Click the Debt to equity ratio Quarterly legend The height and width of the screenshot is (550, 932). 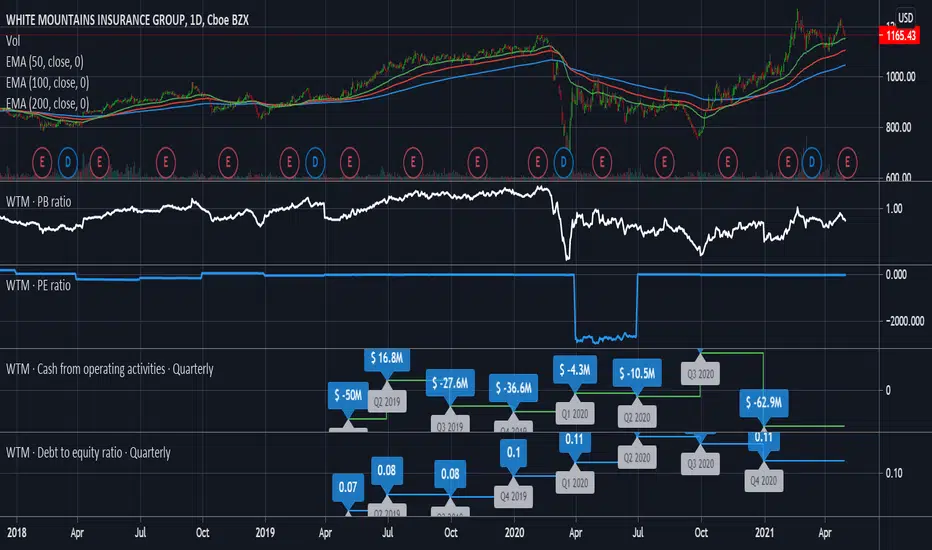(x=88, y=452)
